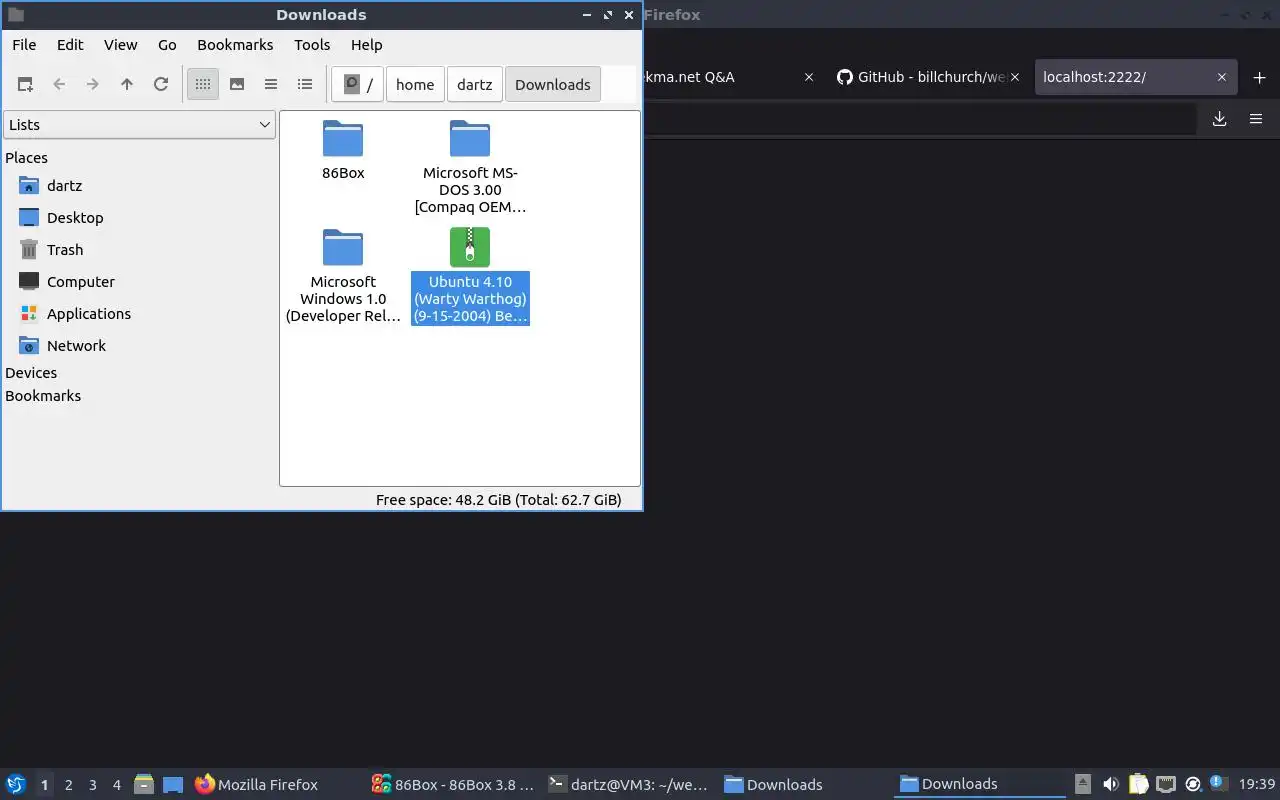Go forward in folder history
This screenshot has height=800, width=1280.
(x=93, y=85)
